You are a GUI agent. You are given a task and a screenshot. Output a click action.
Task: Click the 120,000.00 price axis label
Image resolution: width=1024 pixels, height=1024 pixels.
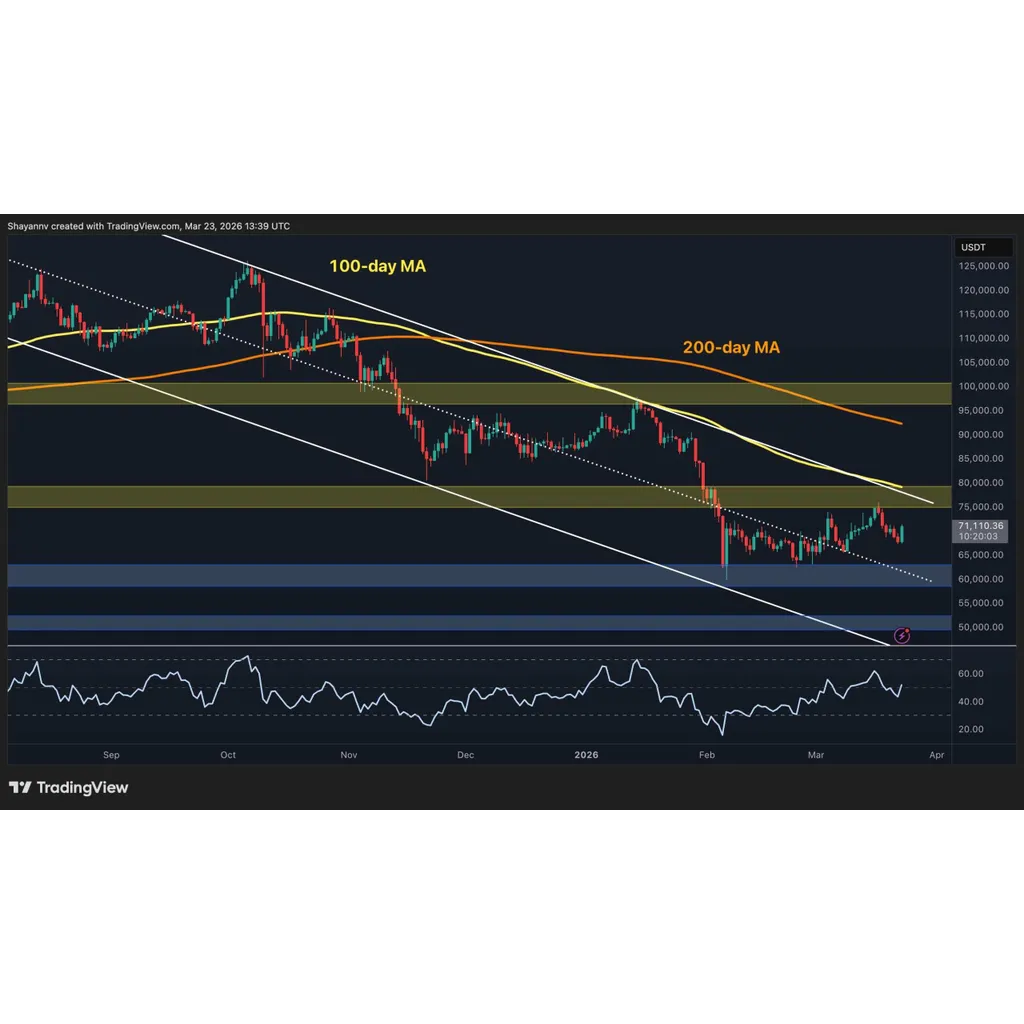pos(984,290)
